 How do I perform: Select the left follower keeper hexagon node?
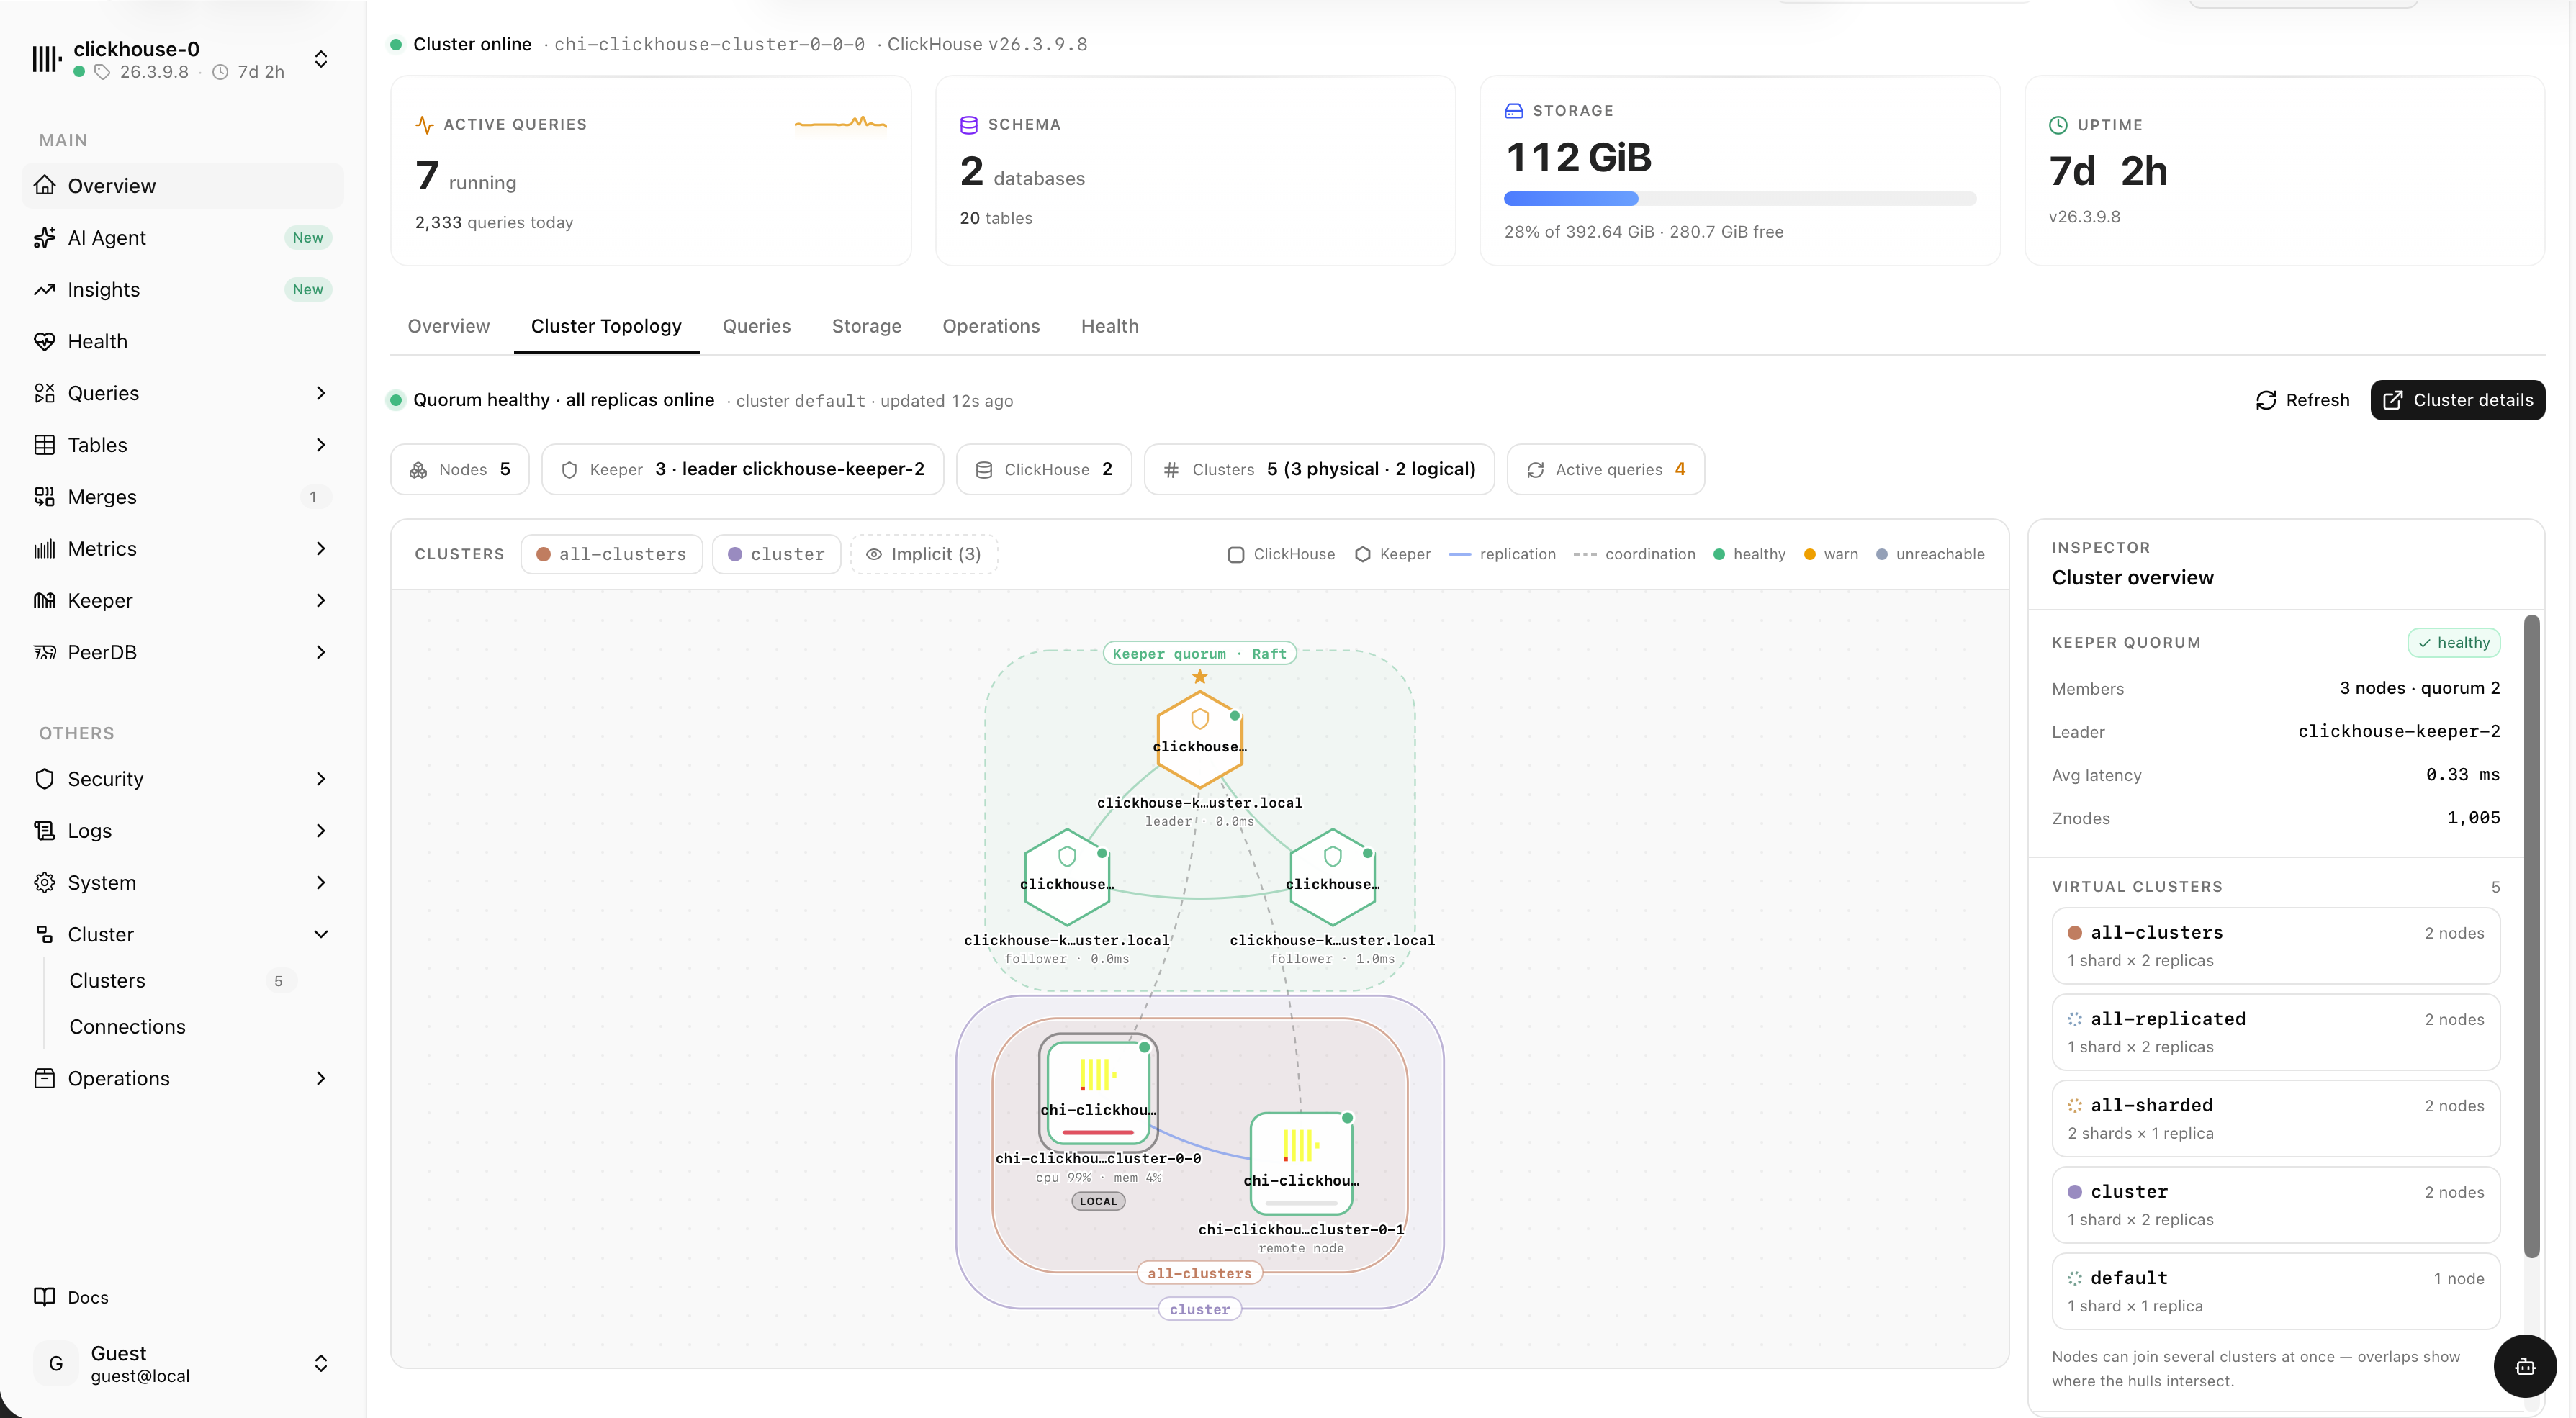coord(1067,877)
